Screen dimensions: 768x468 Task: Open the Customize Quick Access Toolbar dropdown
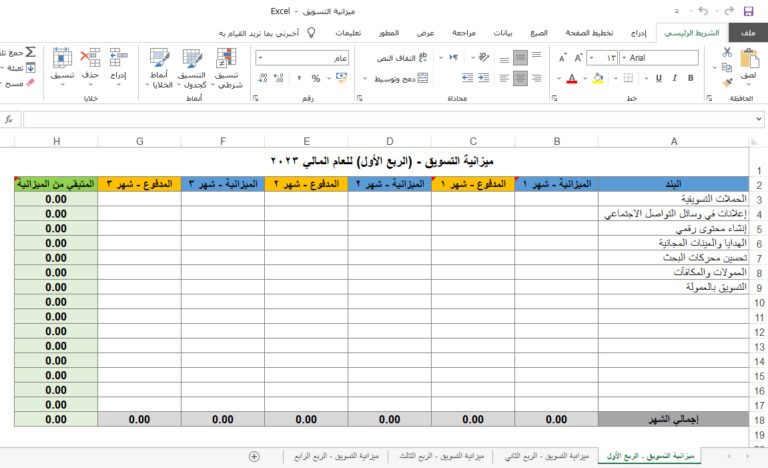pyautogui.click(x=677, y=11)
